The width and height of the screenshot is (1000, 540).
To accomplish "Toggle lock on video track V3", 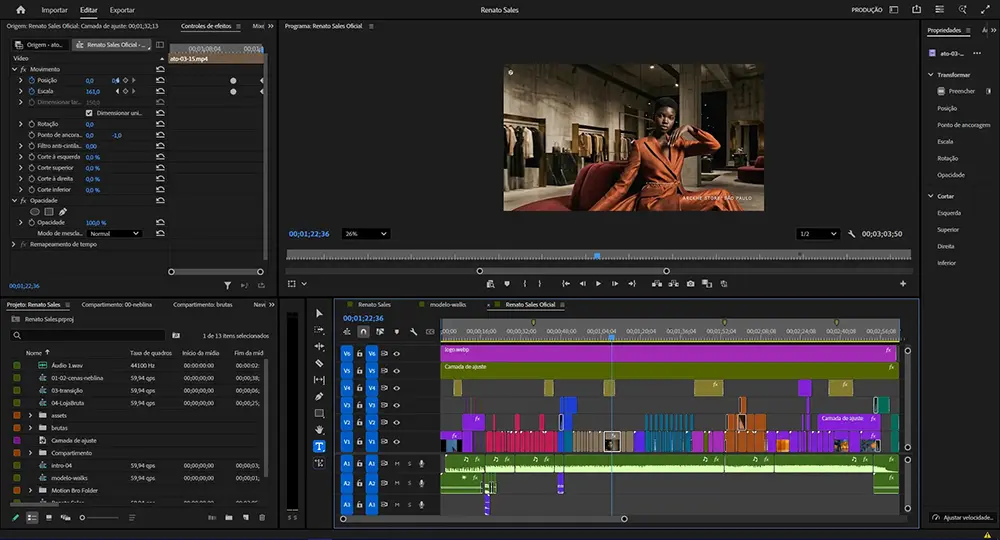I will [359, 404].
